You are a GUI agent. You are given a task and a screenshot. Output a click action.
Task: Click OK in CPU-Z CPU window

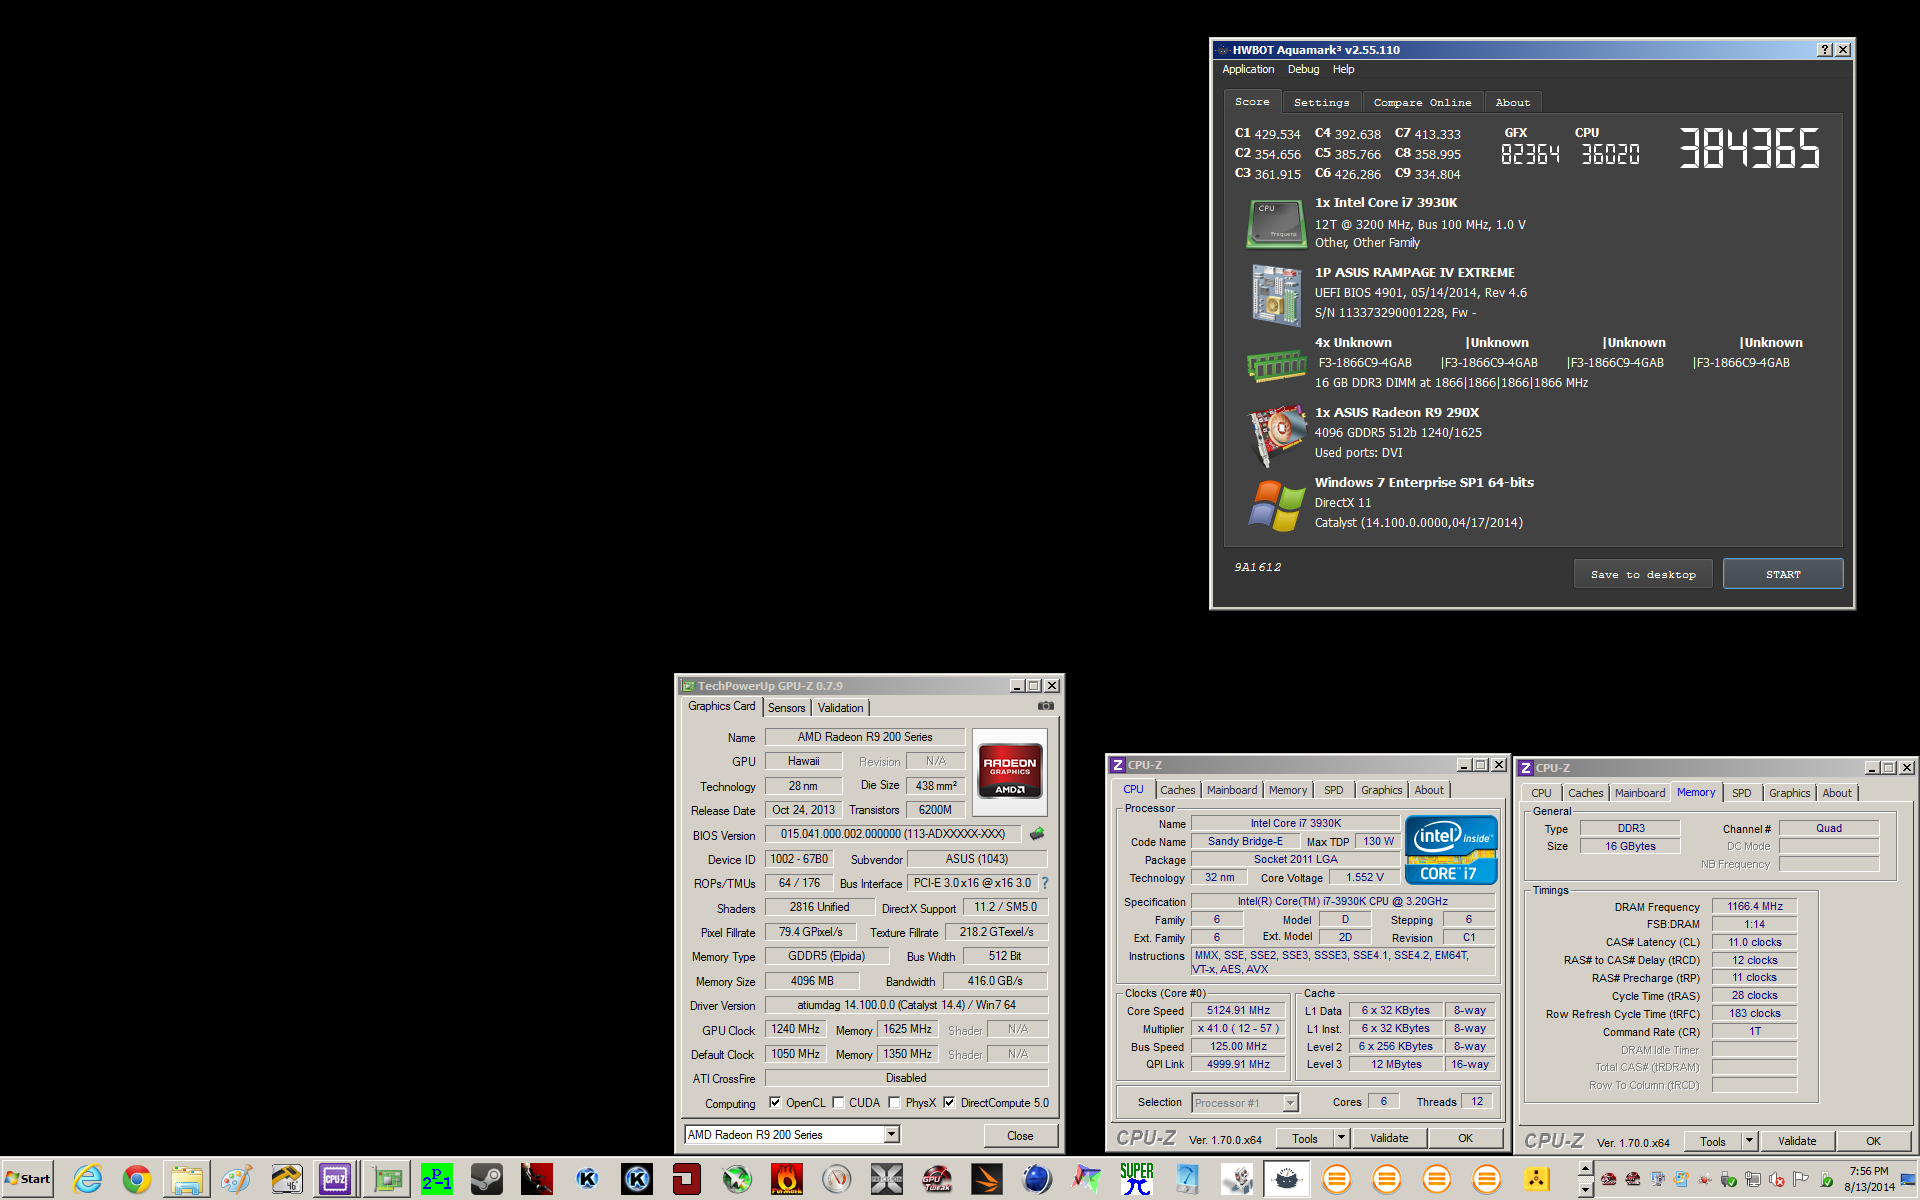click(1465, 1138)
